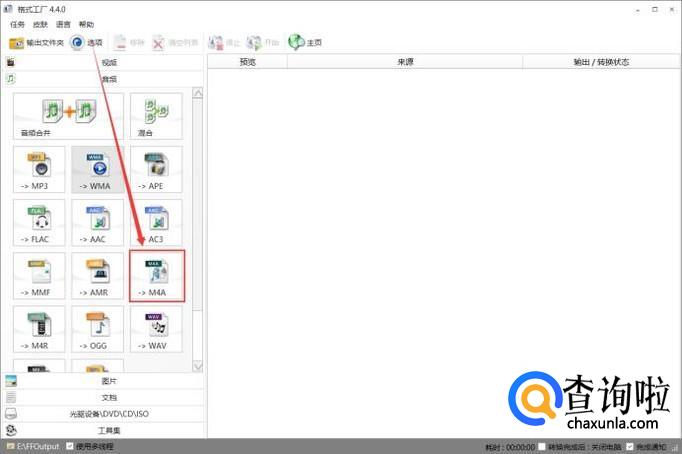Choose the AMR conversion icon
682x454 pixels.
pos(97,276)
